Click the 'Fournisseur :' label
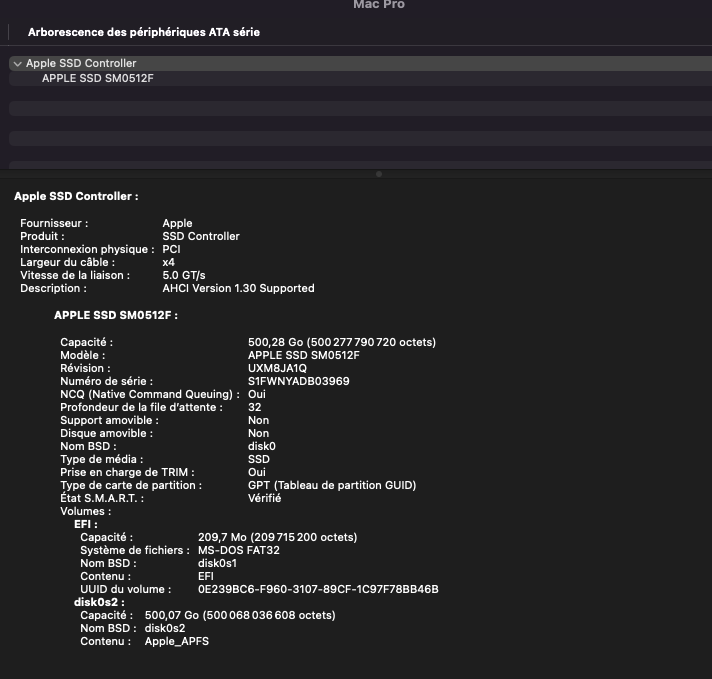 (x=54, y=223)
